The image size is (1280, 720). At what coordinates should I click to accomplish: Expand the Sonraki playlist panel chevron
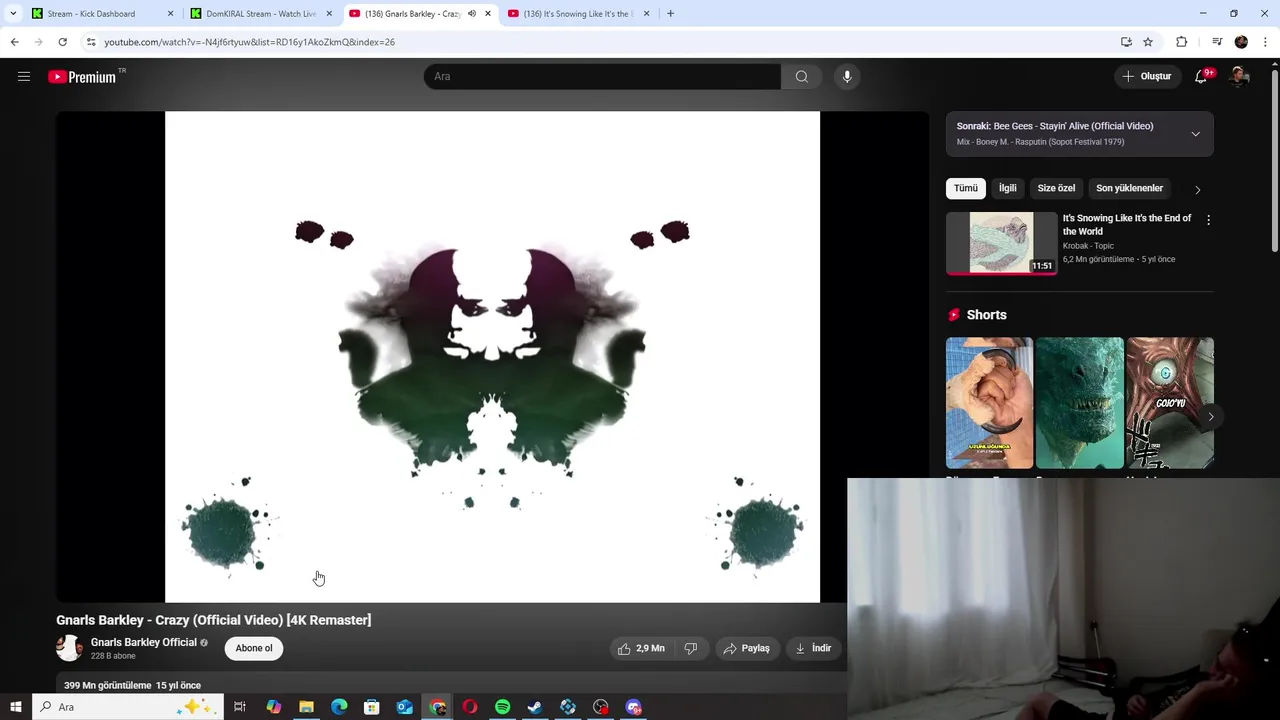[x=1195, y=134]
